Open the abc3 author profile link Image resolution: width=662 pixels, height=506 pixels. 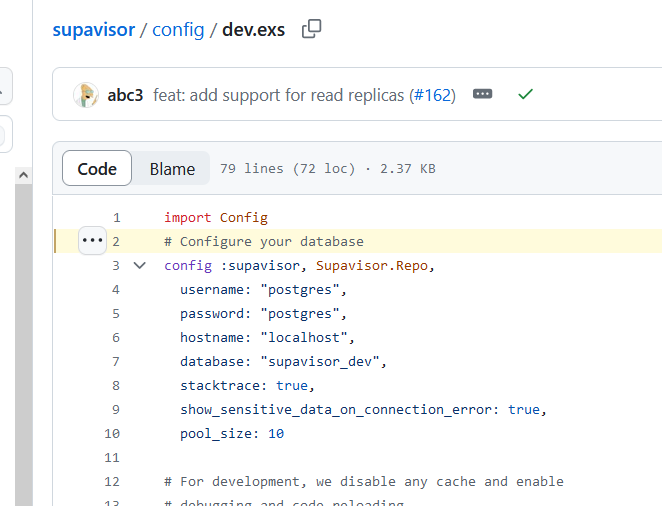(x=125, y=95)
